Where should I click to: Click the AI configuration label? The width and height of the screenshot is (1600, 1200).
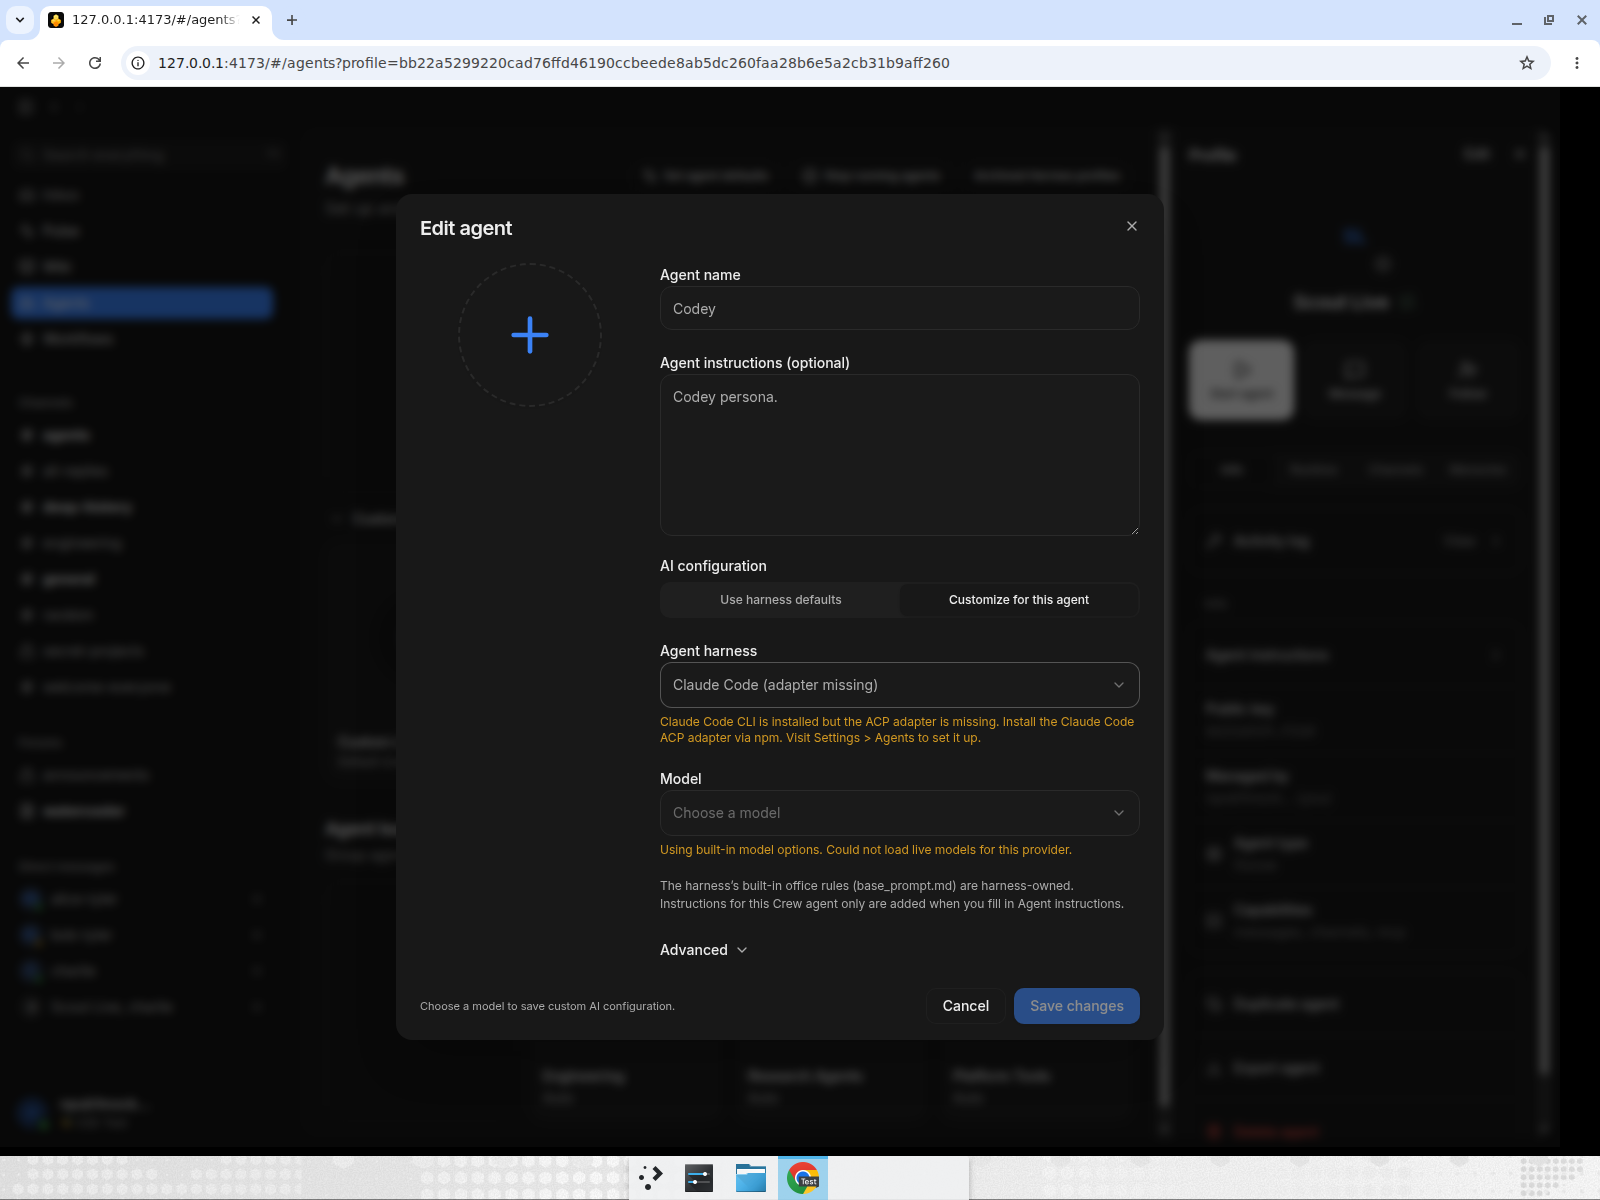(x=713, y=566)
